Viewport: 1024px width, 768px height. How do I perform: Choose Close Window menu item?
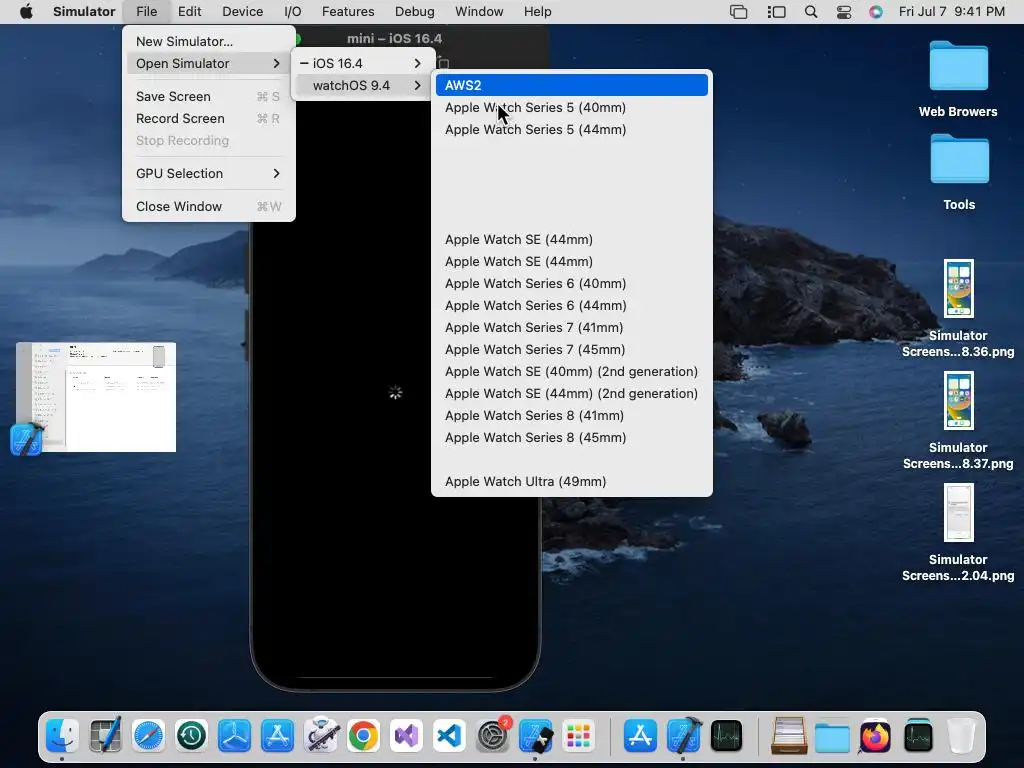click(x=208, y=206)
